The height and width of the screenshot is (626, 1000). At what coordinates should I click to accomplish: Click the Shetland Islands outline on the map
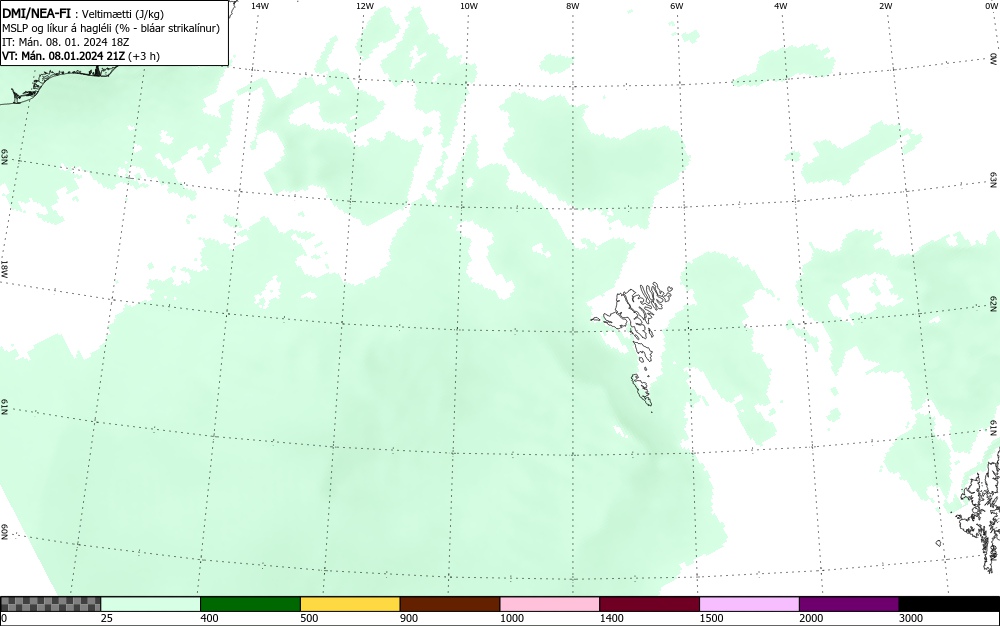click(980, 510)
